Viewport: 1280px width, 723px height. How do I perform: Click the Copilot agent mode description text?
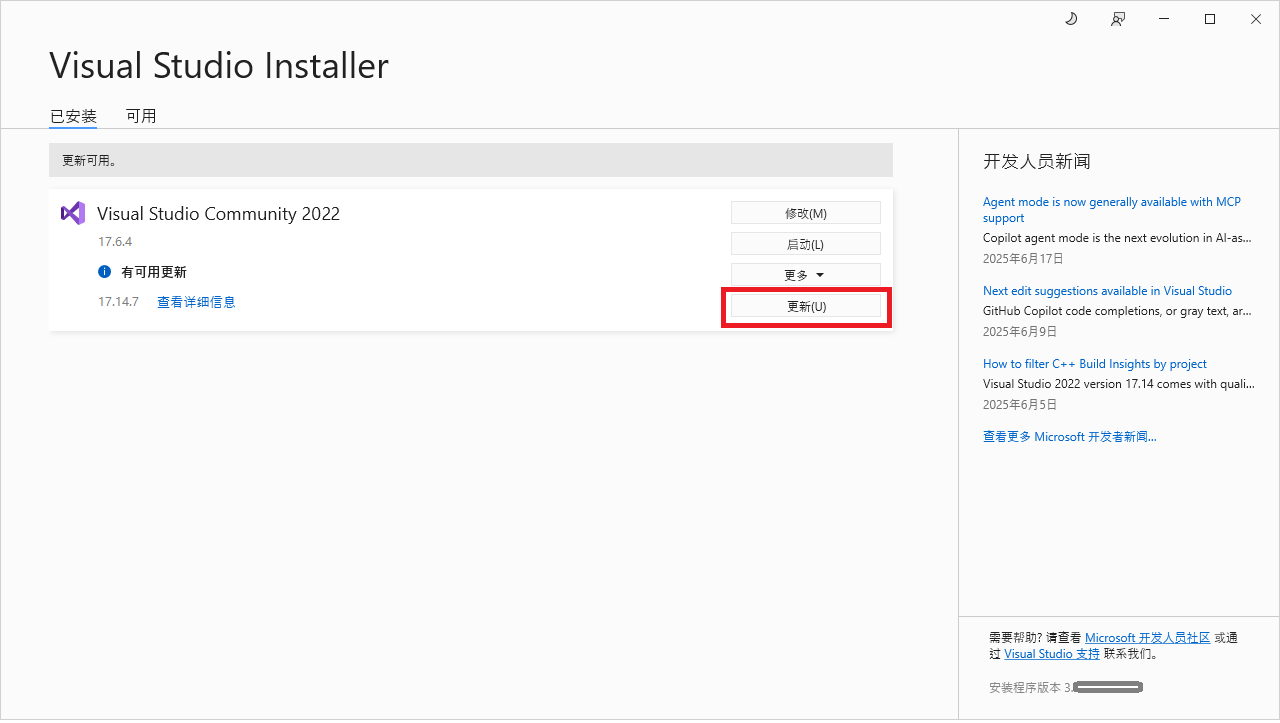(1117, 238)
